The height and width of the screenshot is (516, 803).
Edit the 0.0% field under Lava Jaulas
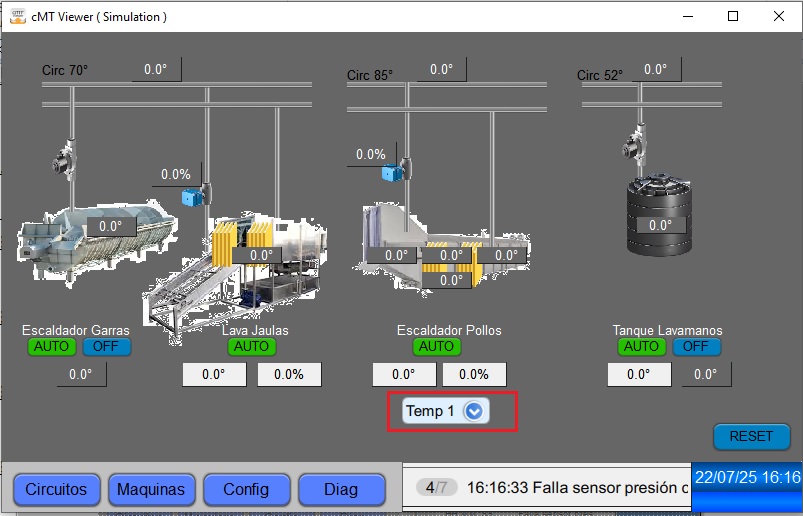289,374
